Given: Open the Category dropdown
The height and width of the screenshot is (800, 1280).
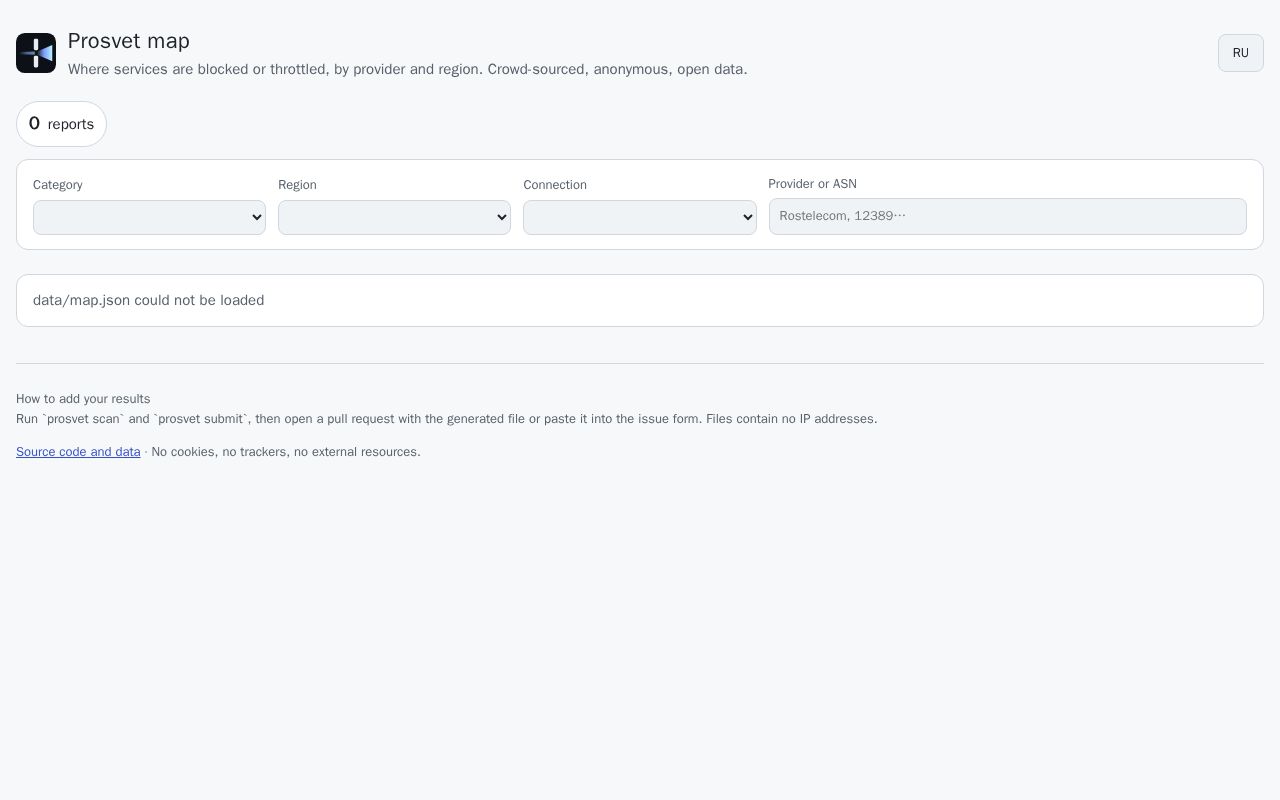Looking at the screenshot, I should coord(149,217).
